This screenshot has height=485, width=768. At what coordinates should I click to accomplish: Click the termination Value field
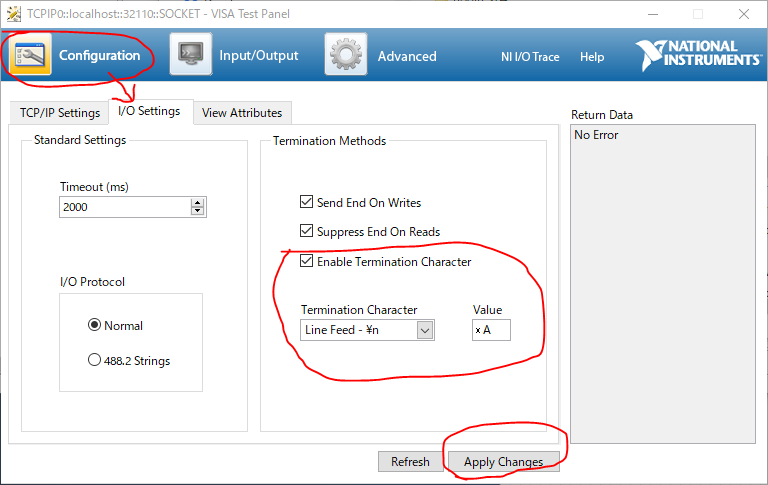[x=491, y=330]
